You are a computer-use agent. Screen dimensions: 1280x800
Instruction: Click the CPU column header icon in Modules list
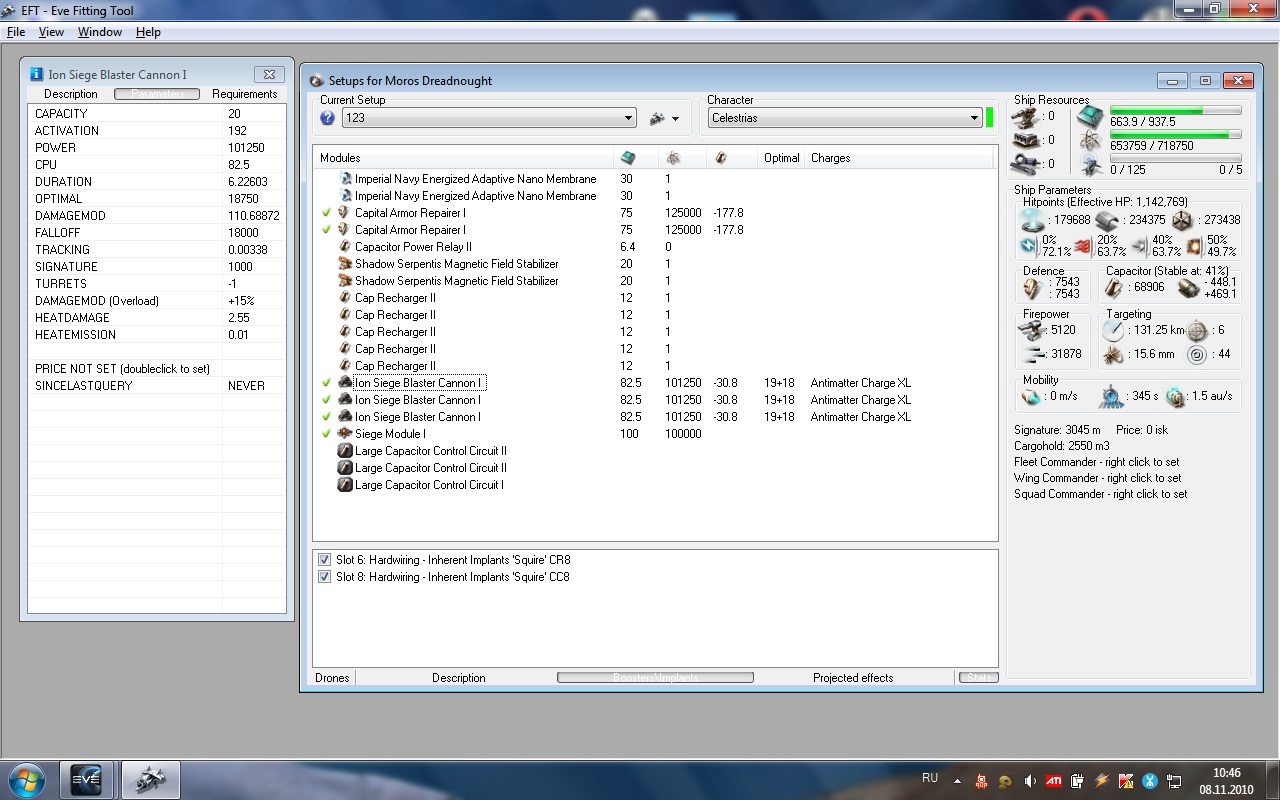click(x=628, y=158)
